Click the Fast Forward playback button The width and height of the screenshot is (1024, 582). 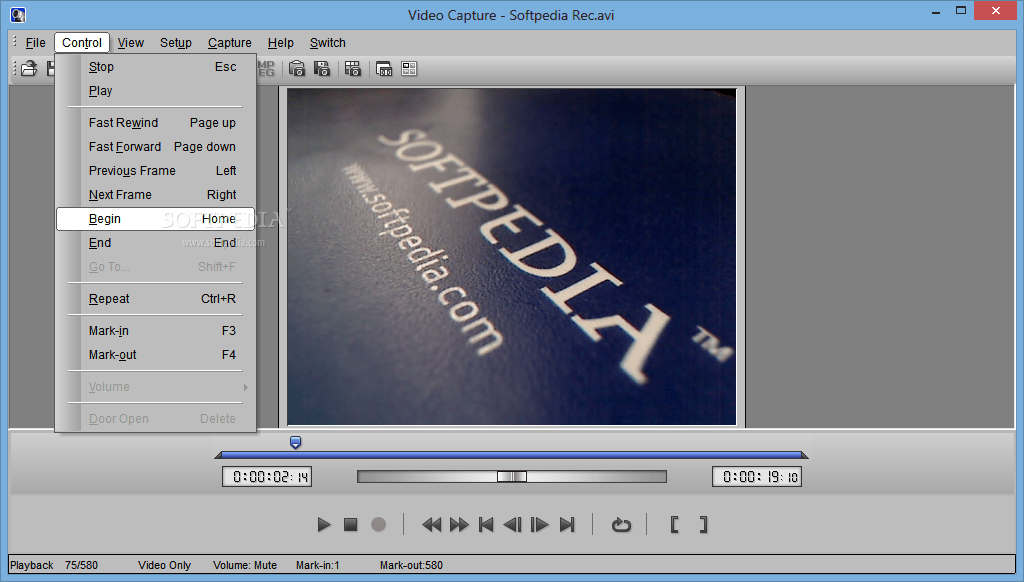tap(458, 524)
